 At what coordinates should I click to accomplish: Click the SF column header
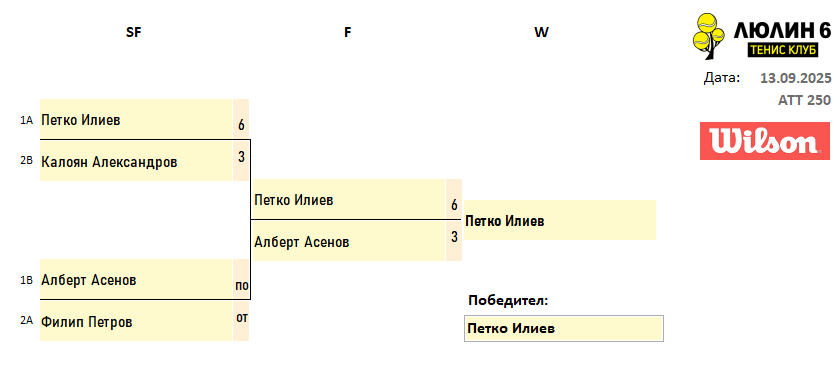(x=133, y=32)
